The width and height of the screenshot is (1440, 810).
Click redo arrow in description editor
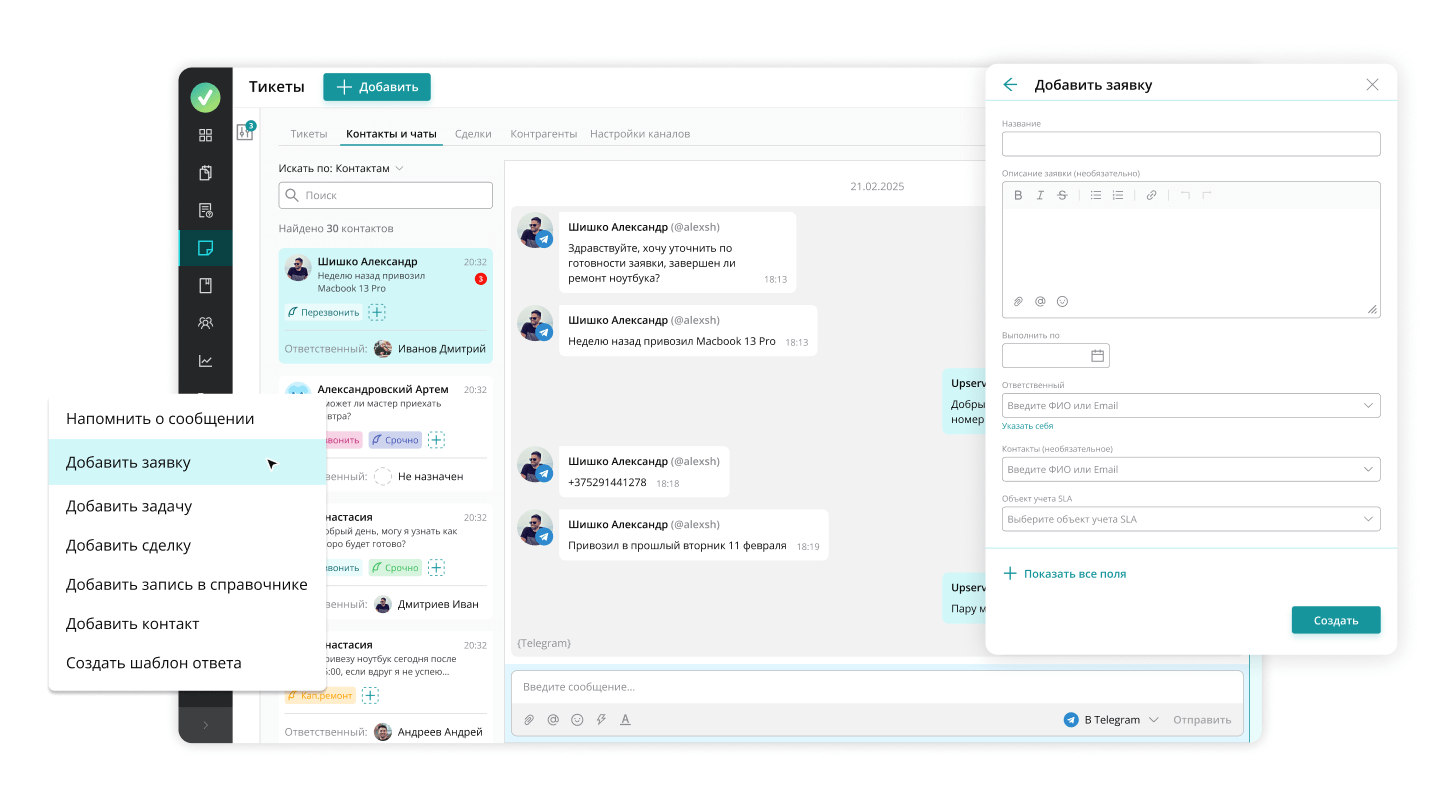(1207, 195)
